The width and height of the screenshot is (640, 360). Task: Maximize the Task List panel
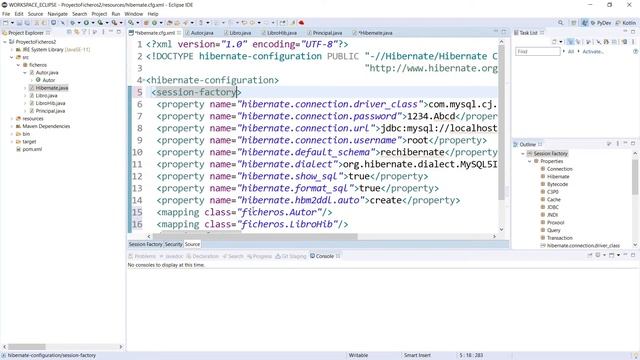[x=633, y=32]
